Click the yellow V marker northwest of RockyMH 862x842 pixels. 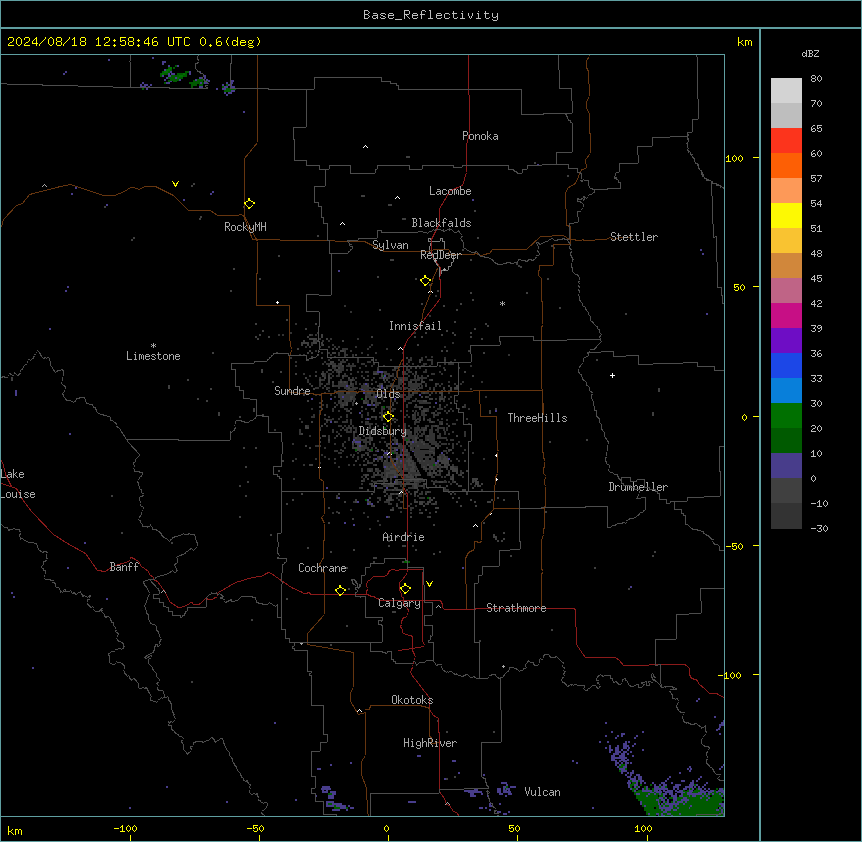click(x=175, y=184)
